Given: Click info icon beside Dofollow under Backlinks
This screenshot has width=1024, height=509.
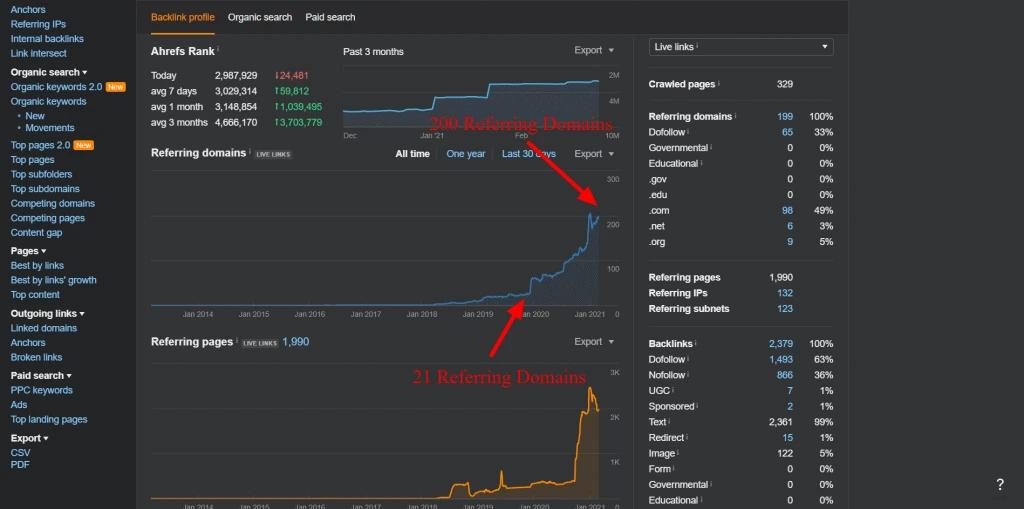Looking at the screenshot, I should [689, 359].
